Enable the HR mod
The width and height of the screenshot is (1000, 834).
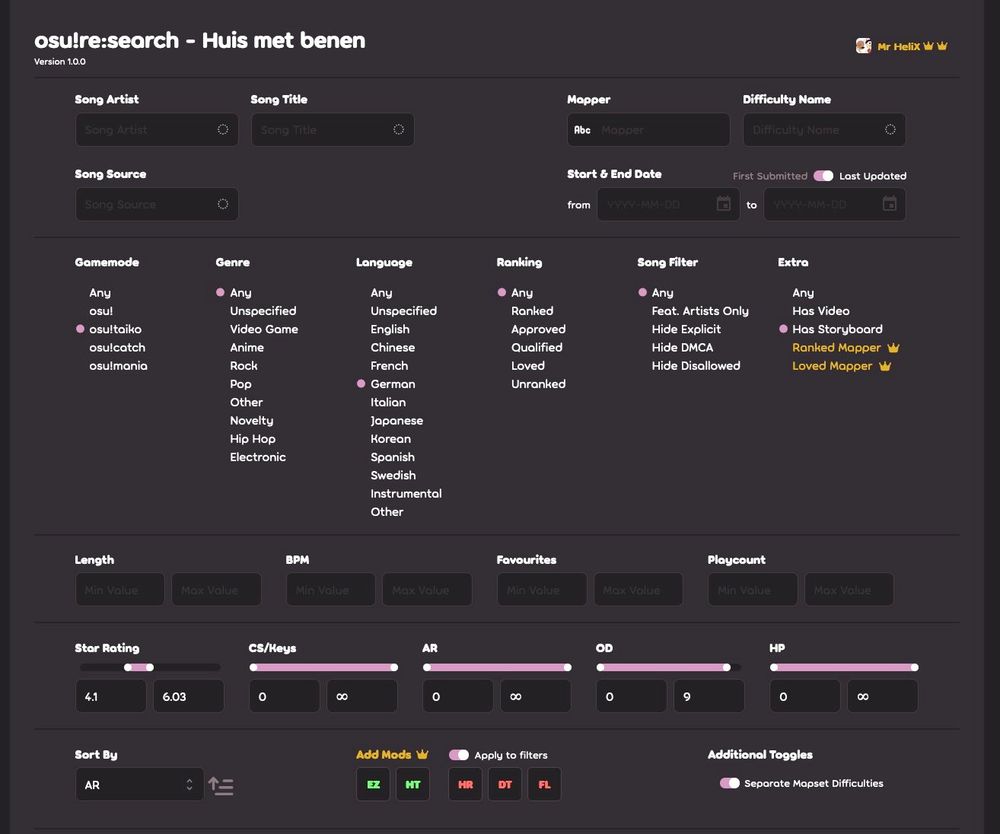tap(466, 785)
